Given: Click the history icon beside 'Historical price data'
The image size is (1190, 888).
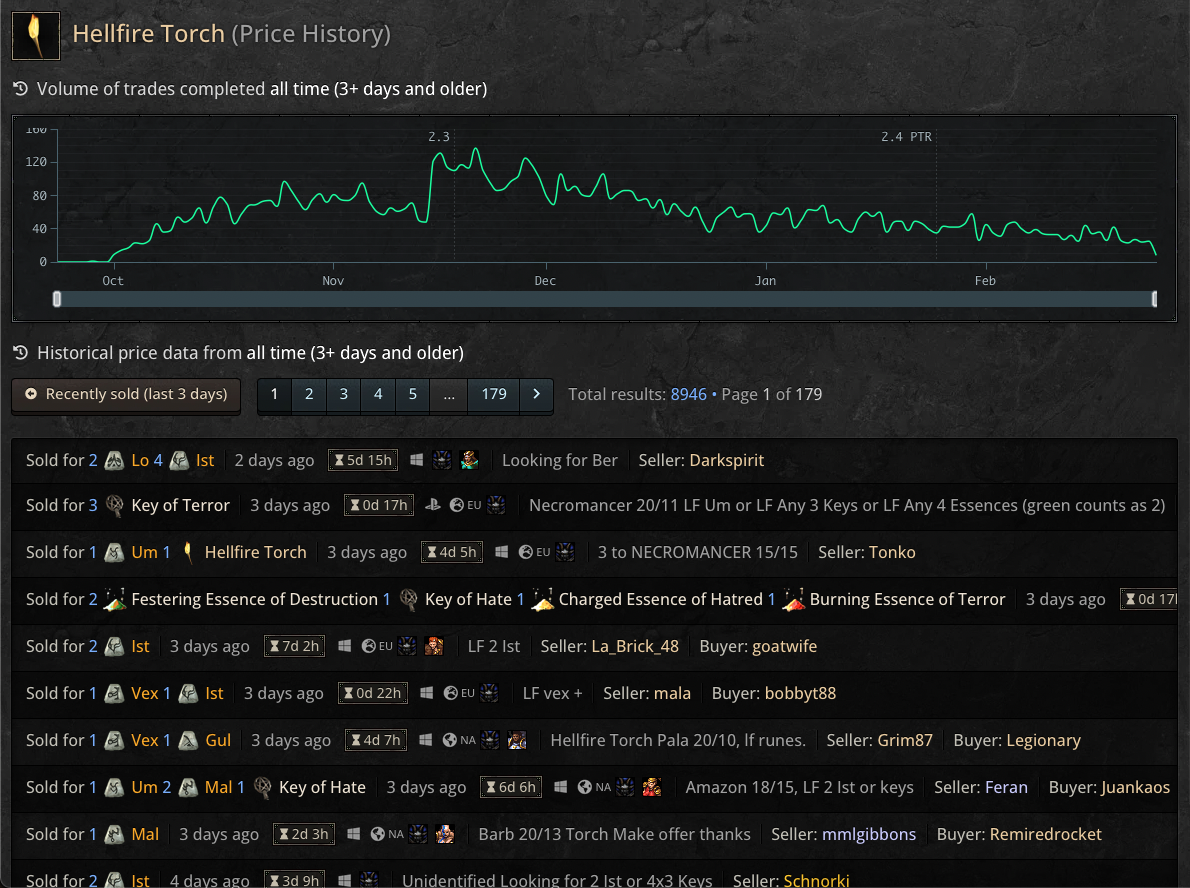Looking at the screenshot, I should pyautogui.click(x=20, y=353).
